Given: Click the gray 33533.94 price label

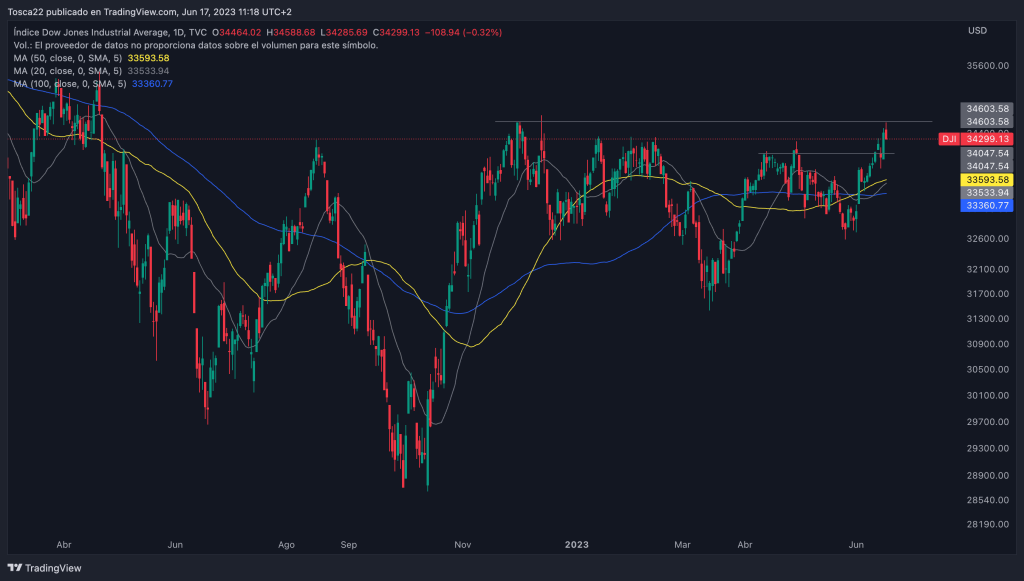Looking at the screenshot, I should click(986, 192).
